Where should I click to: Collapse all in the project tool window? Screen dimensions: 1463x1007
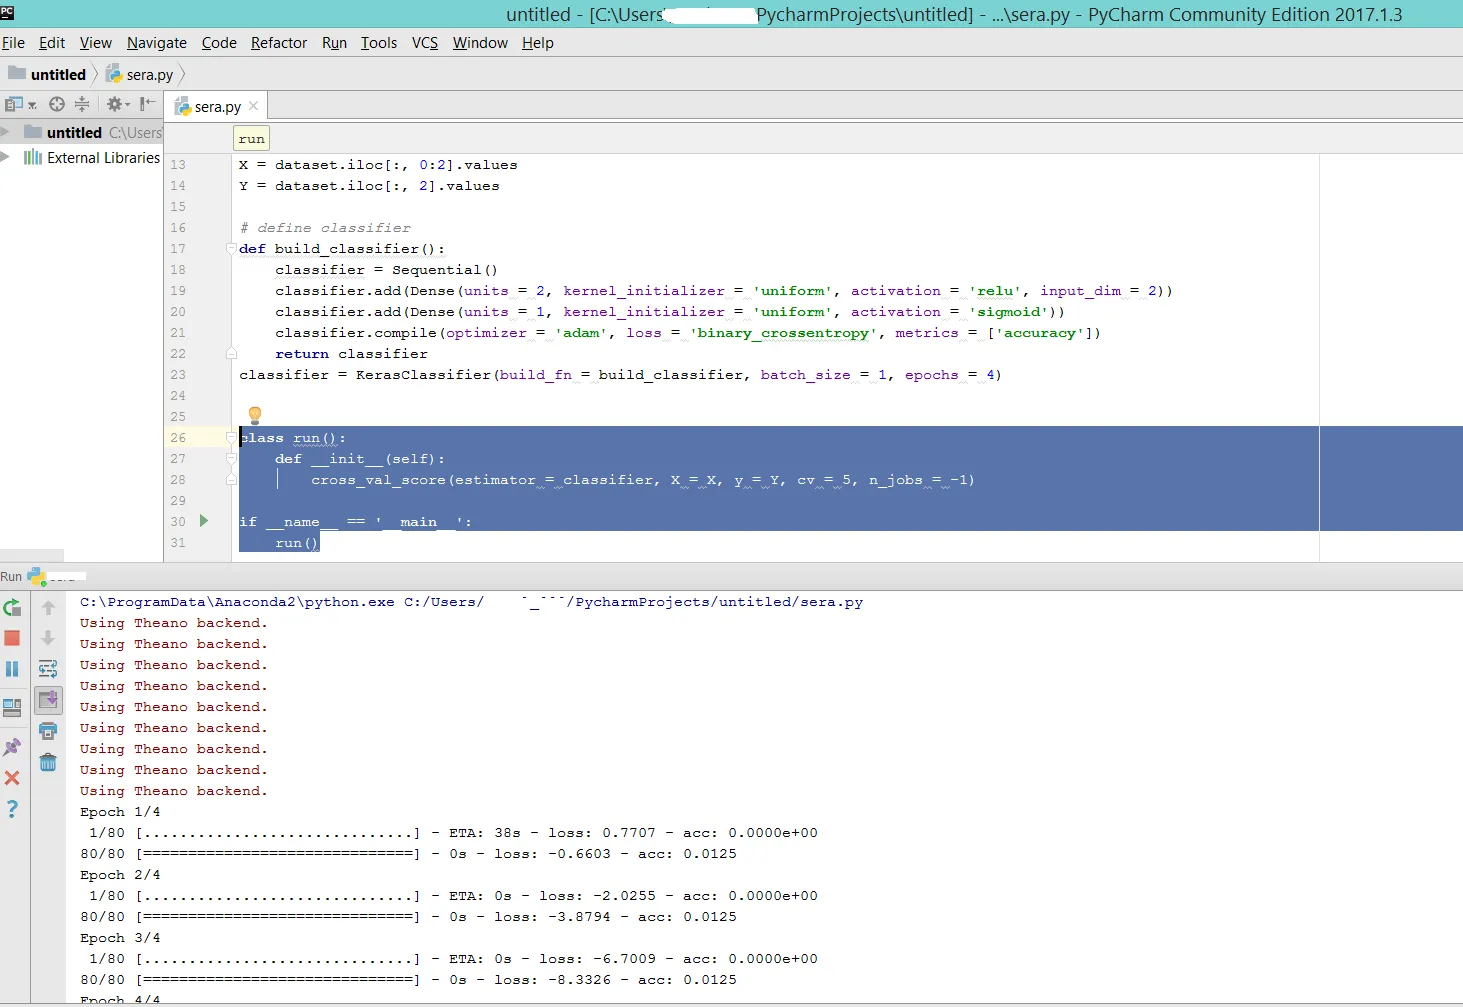(x=82, y=104)
